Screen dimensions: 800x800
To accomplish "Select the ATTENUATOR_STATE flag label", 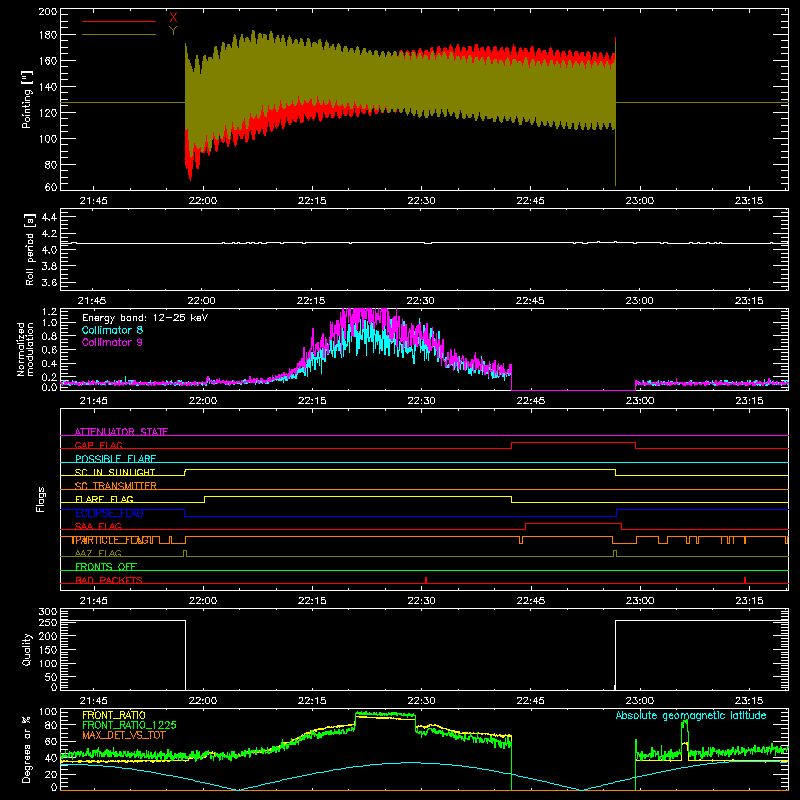I will pos(121,432).
